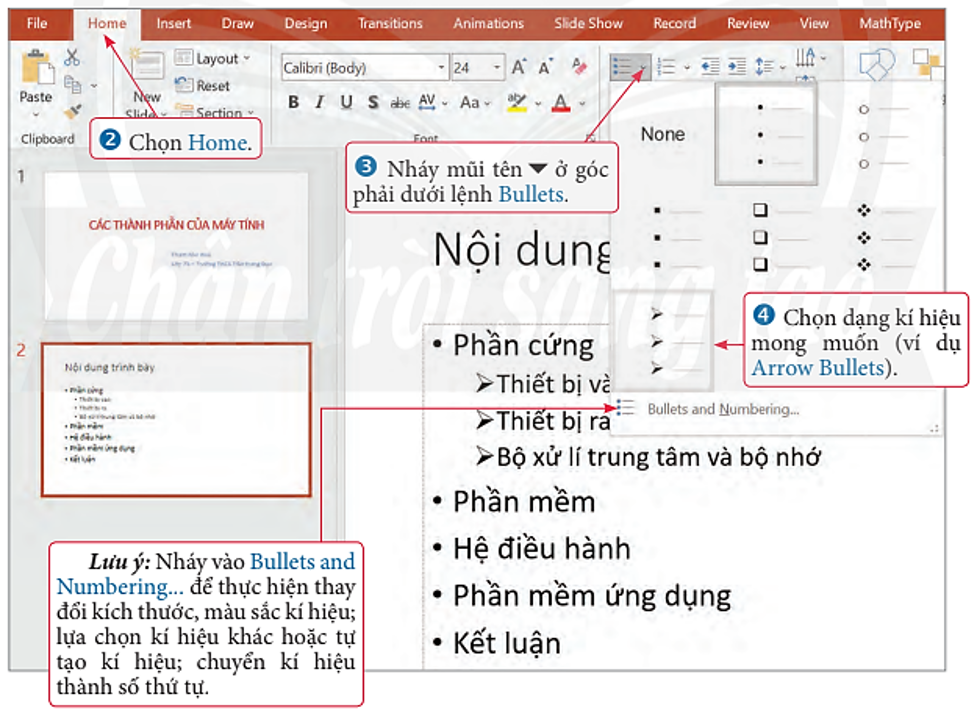This screenshot has height=716, width=977.
Task: Toggle Underline formatting
Action: pyautogui.click(x=346, y=102)
